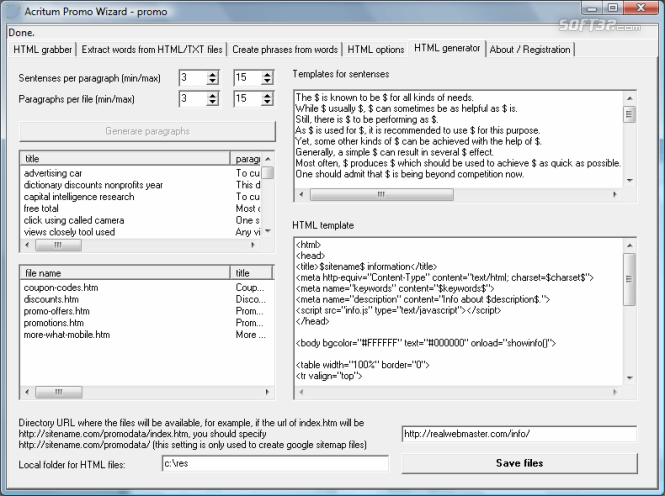665x496 pixels.
Task: Select 'views closely tool used' row
Action: (x=140, y=232)
